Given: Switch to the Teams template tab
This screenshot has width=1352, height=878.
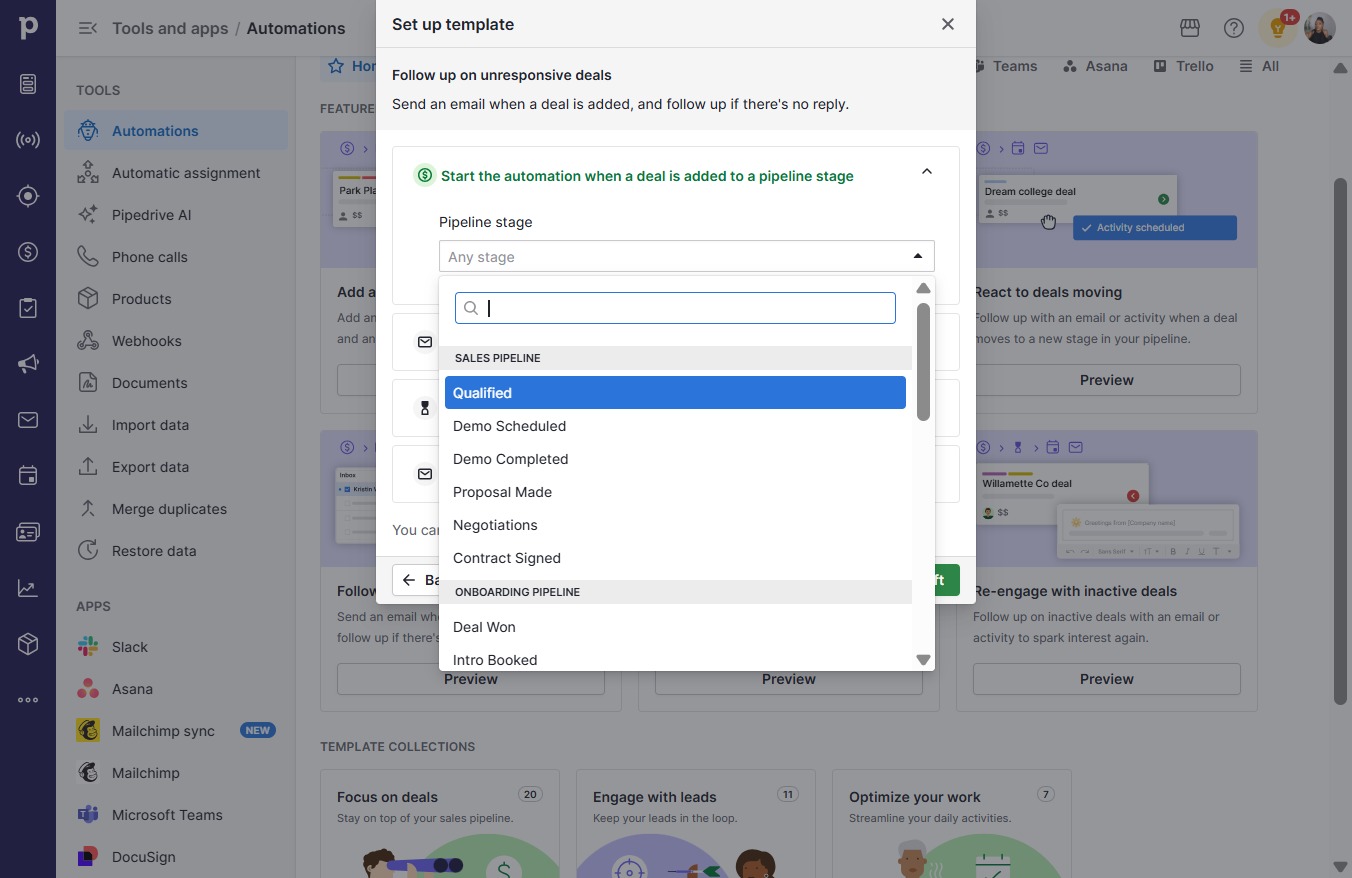Looking at the screenshot, I should (x=1007, y=66).
